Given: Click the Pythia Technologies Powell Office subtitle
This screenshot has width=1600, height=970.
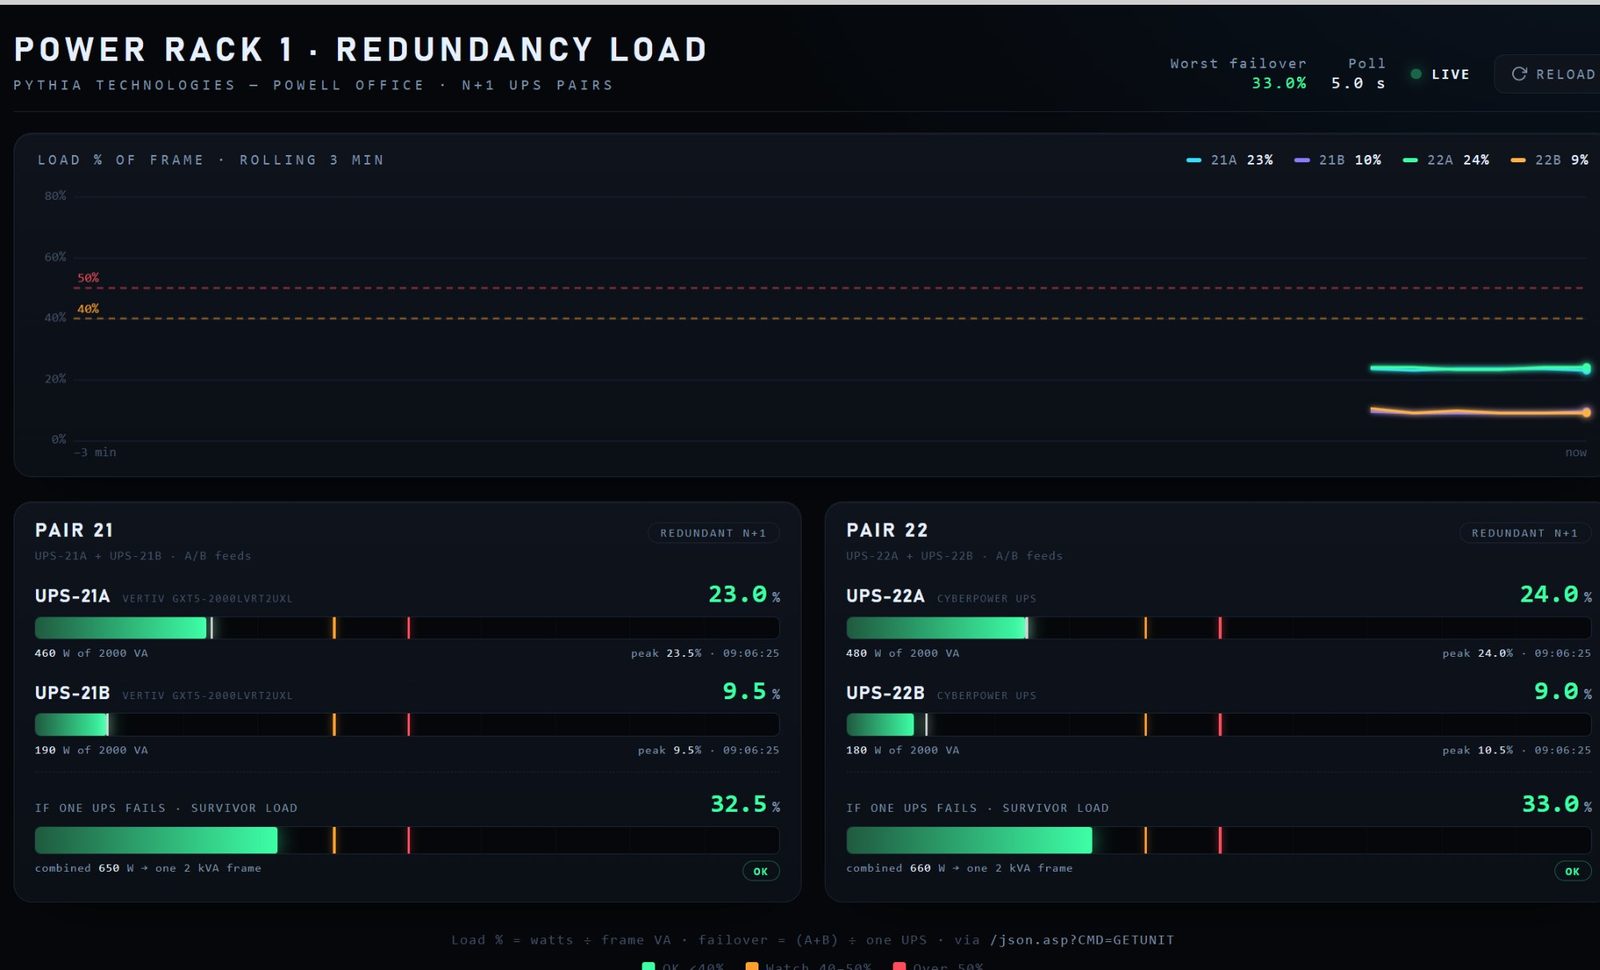Looking at the screenshot, I should pyautogui.click(x=313, y=85).
